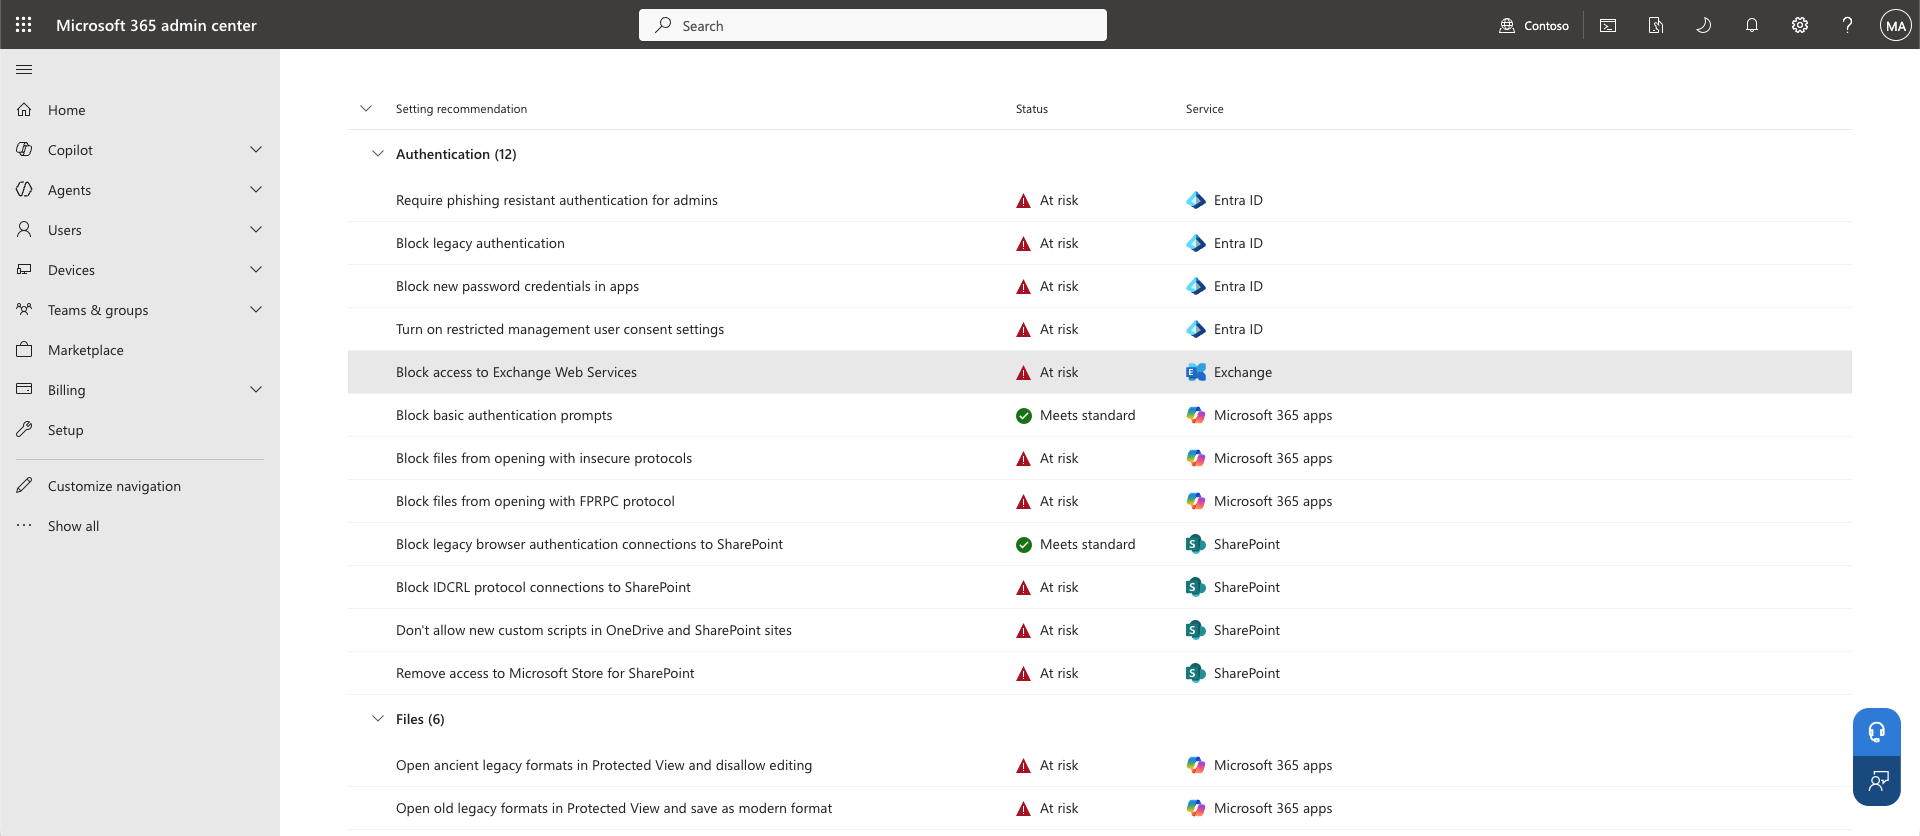Click the Agents icon in sidebar
Image resolution: width=1920 pixels, height=836 pixels.
[x=24, y=189]
